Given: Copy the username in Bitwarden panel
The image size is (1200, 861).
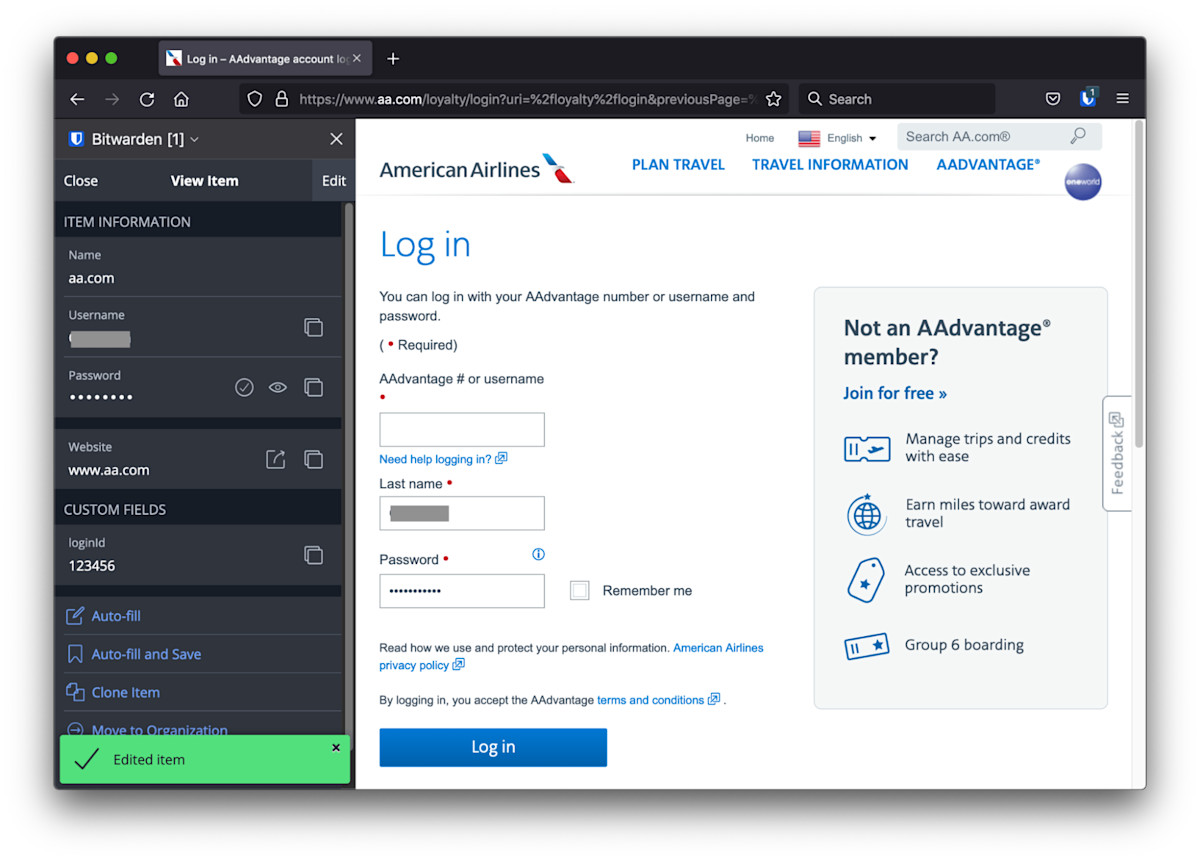Looking at the screenshot, I should coord(313,327).
